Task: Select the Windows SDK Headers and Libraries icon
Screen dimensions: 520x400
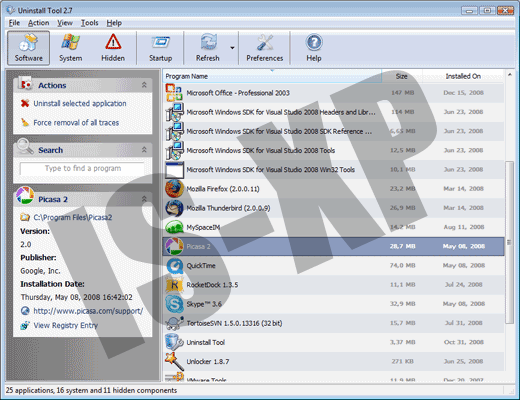Action: tap(174, 112)
